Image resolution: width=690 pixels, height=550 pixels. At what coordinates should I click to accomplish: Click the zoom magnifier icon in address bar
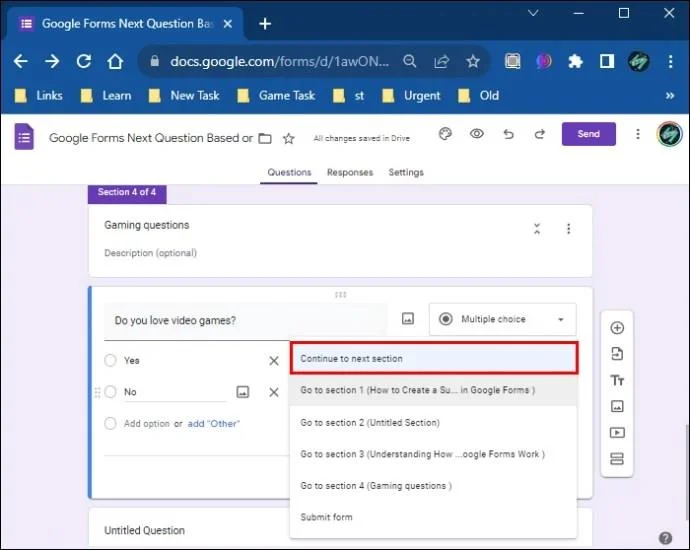[x=410, y=61]
